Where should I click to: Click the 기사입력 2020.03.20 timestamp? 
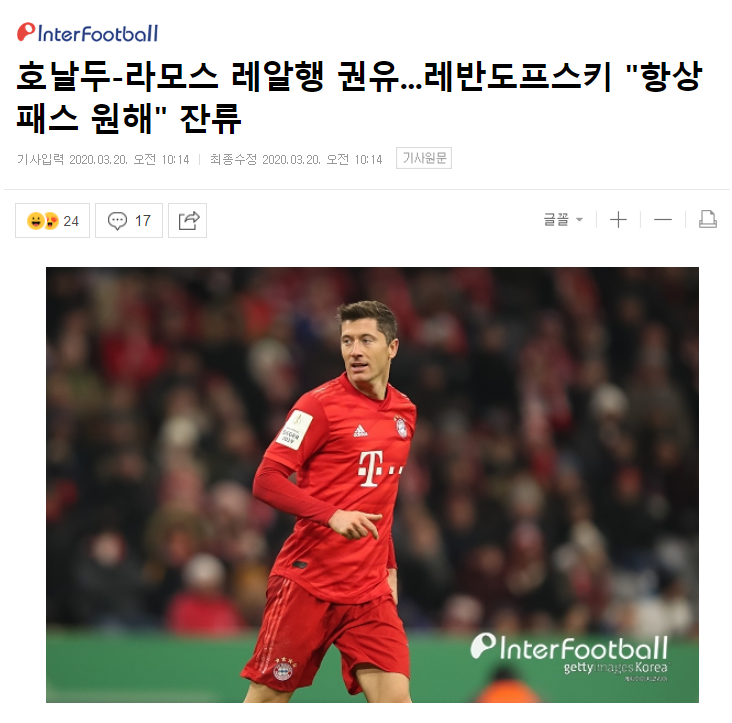pyautogui.click(x=103, y=160)
